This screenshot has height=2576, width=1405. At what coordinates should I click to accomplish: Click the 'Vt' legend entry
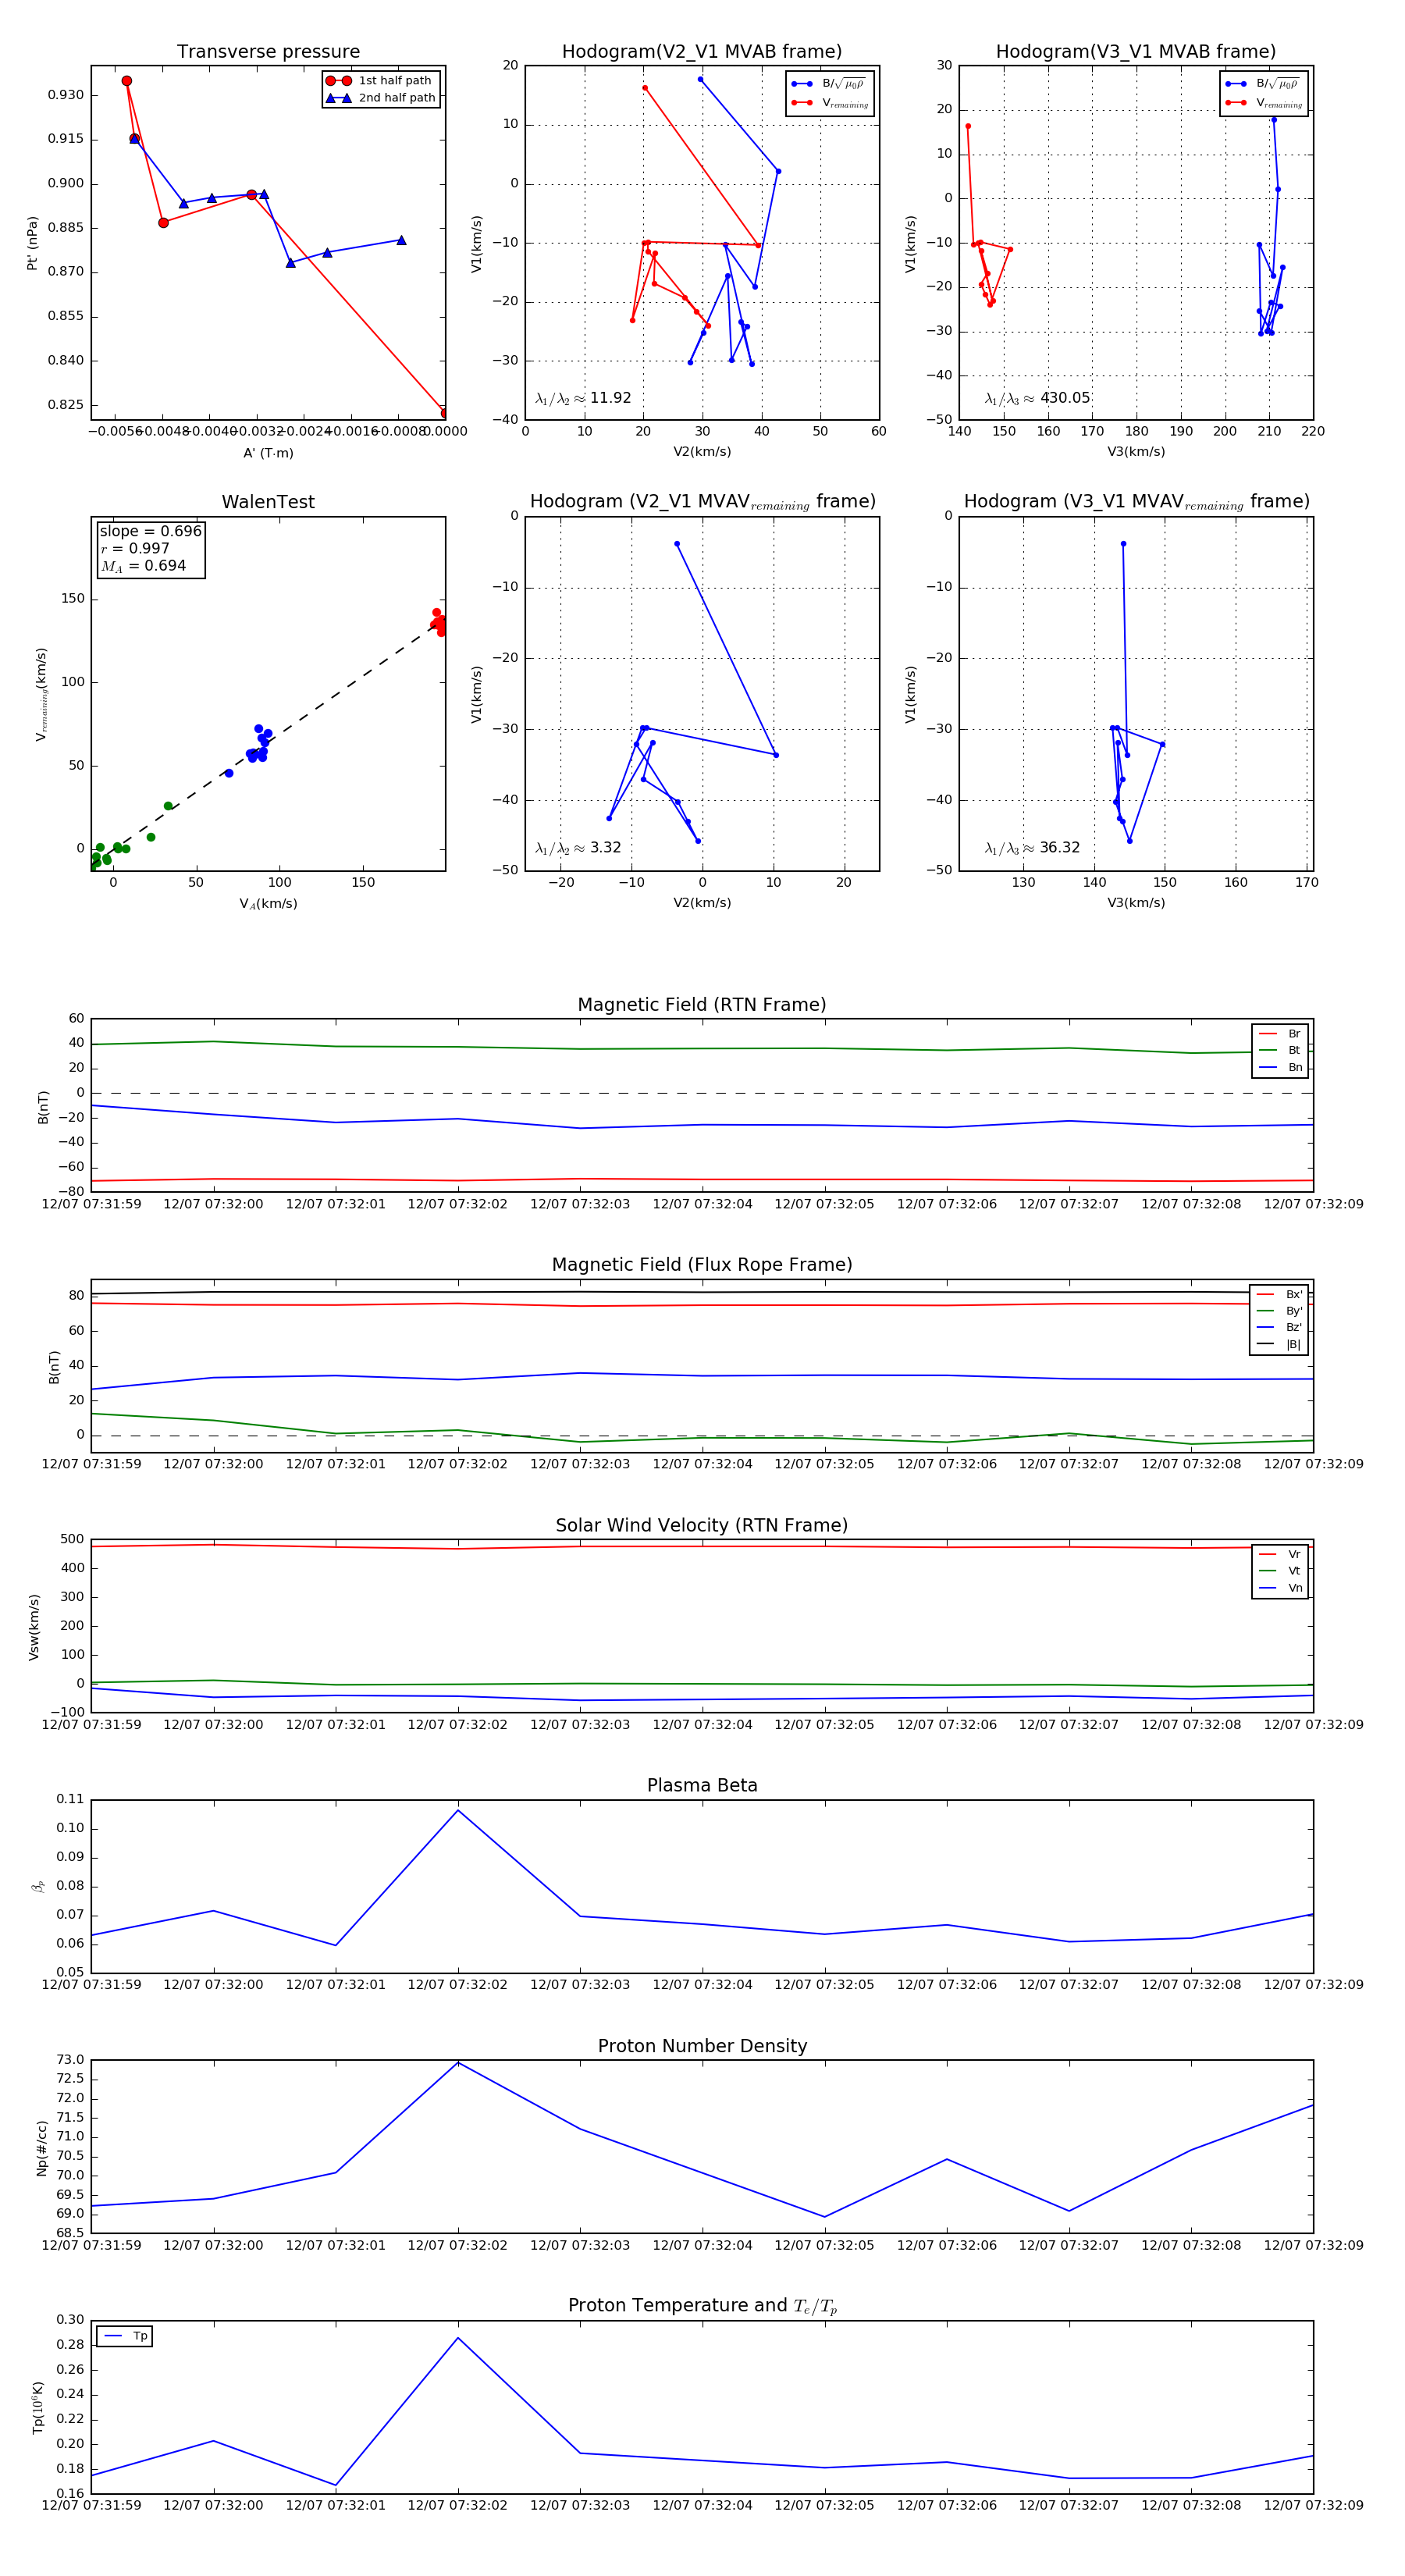coord(1281,1571)
